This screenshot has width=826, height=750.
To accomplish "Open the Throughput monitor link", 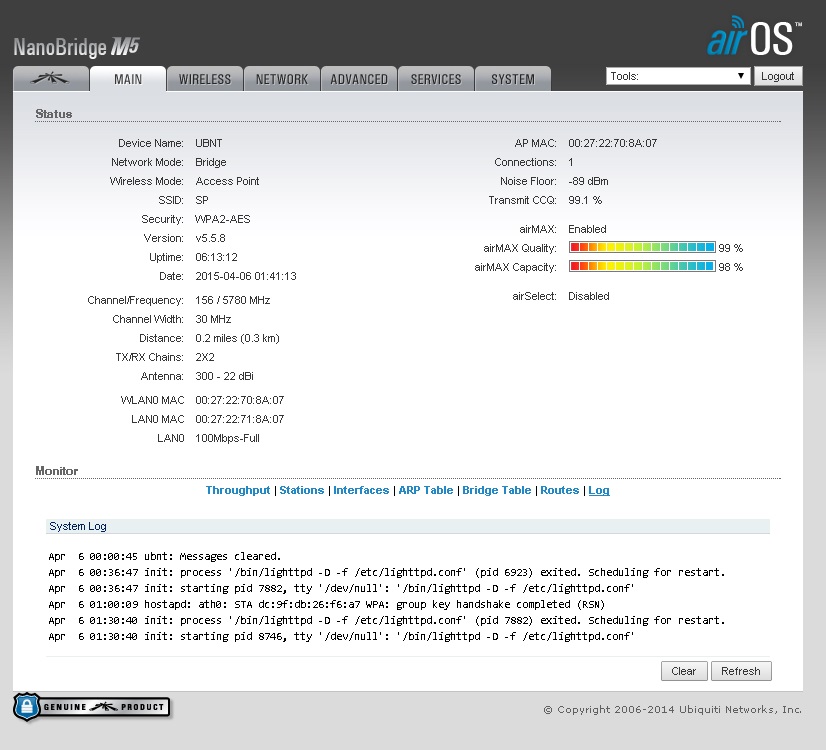I will [x=238, y=490].
